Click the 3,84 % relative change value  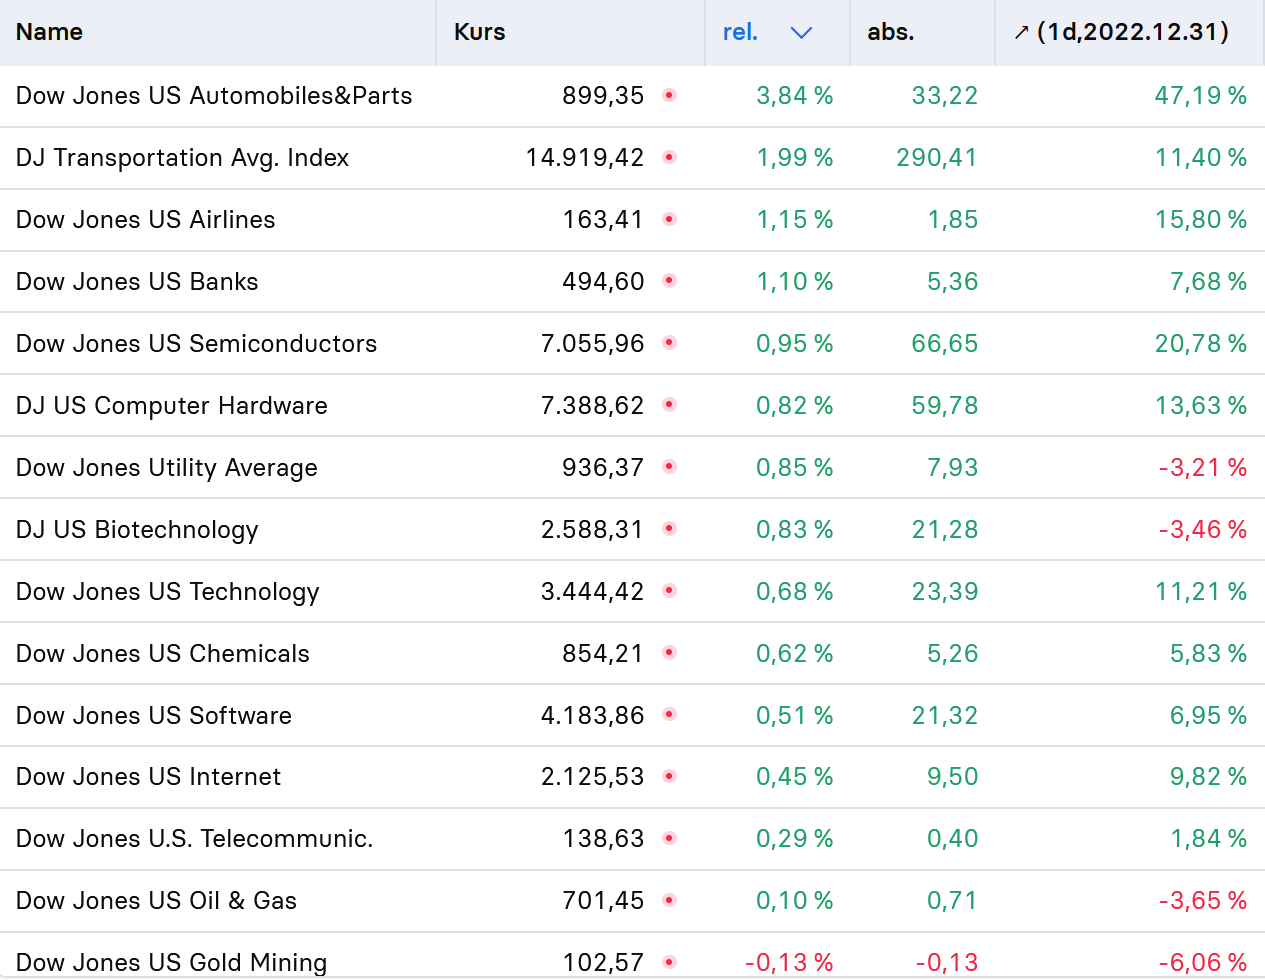[x=795, y=95]
